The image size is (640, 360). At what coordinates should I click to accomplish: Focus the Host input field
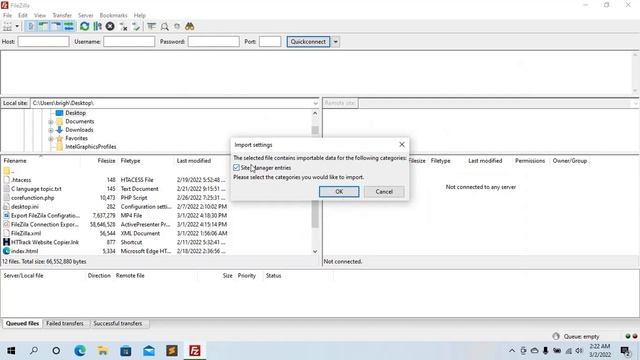point(43,42)
